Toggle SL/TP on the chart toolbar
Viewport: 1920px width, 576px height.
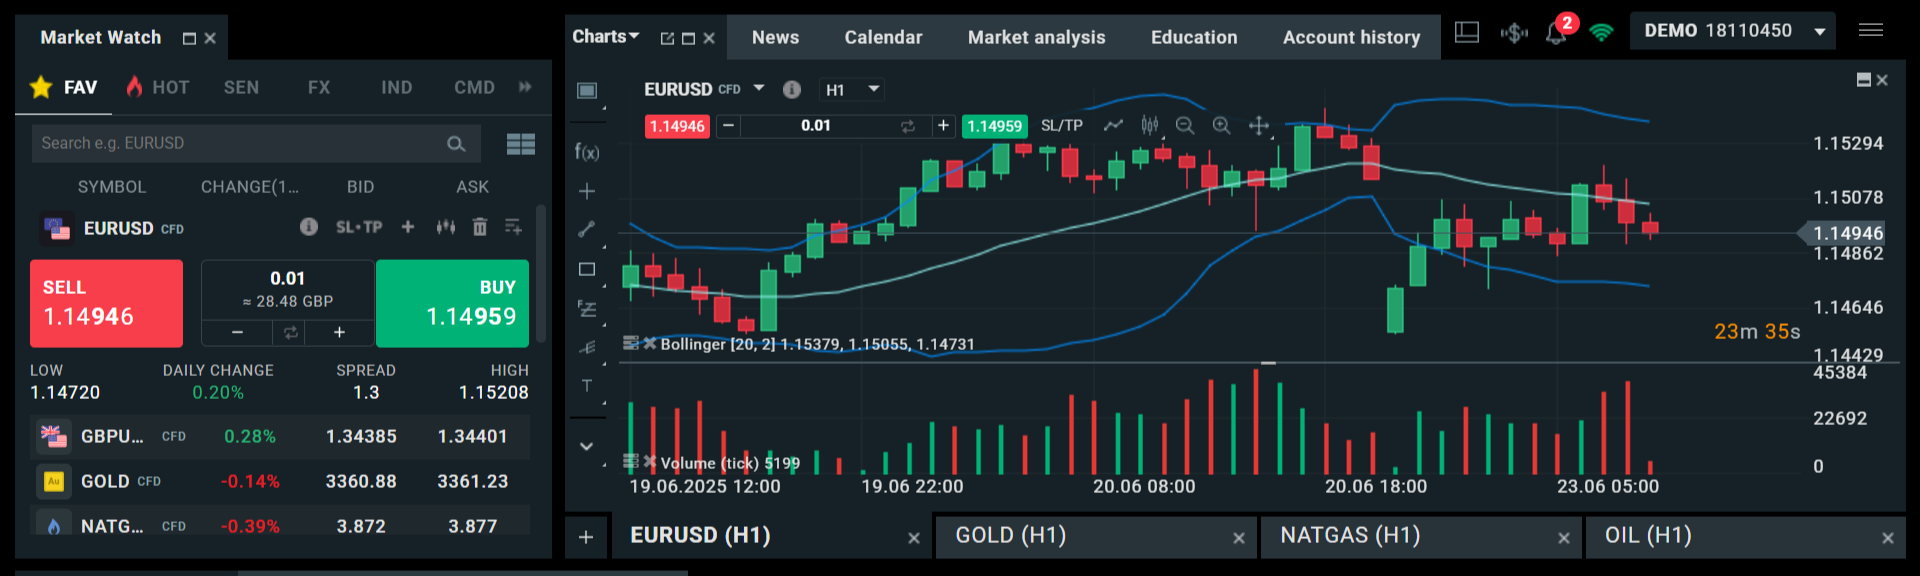(x=1062, y=125)
